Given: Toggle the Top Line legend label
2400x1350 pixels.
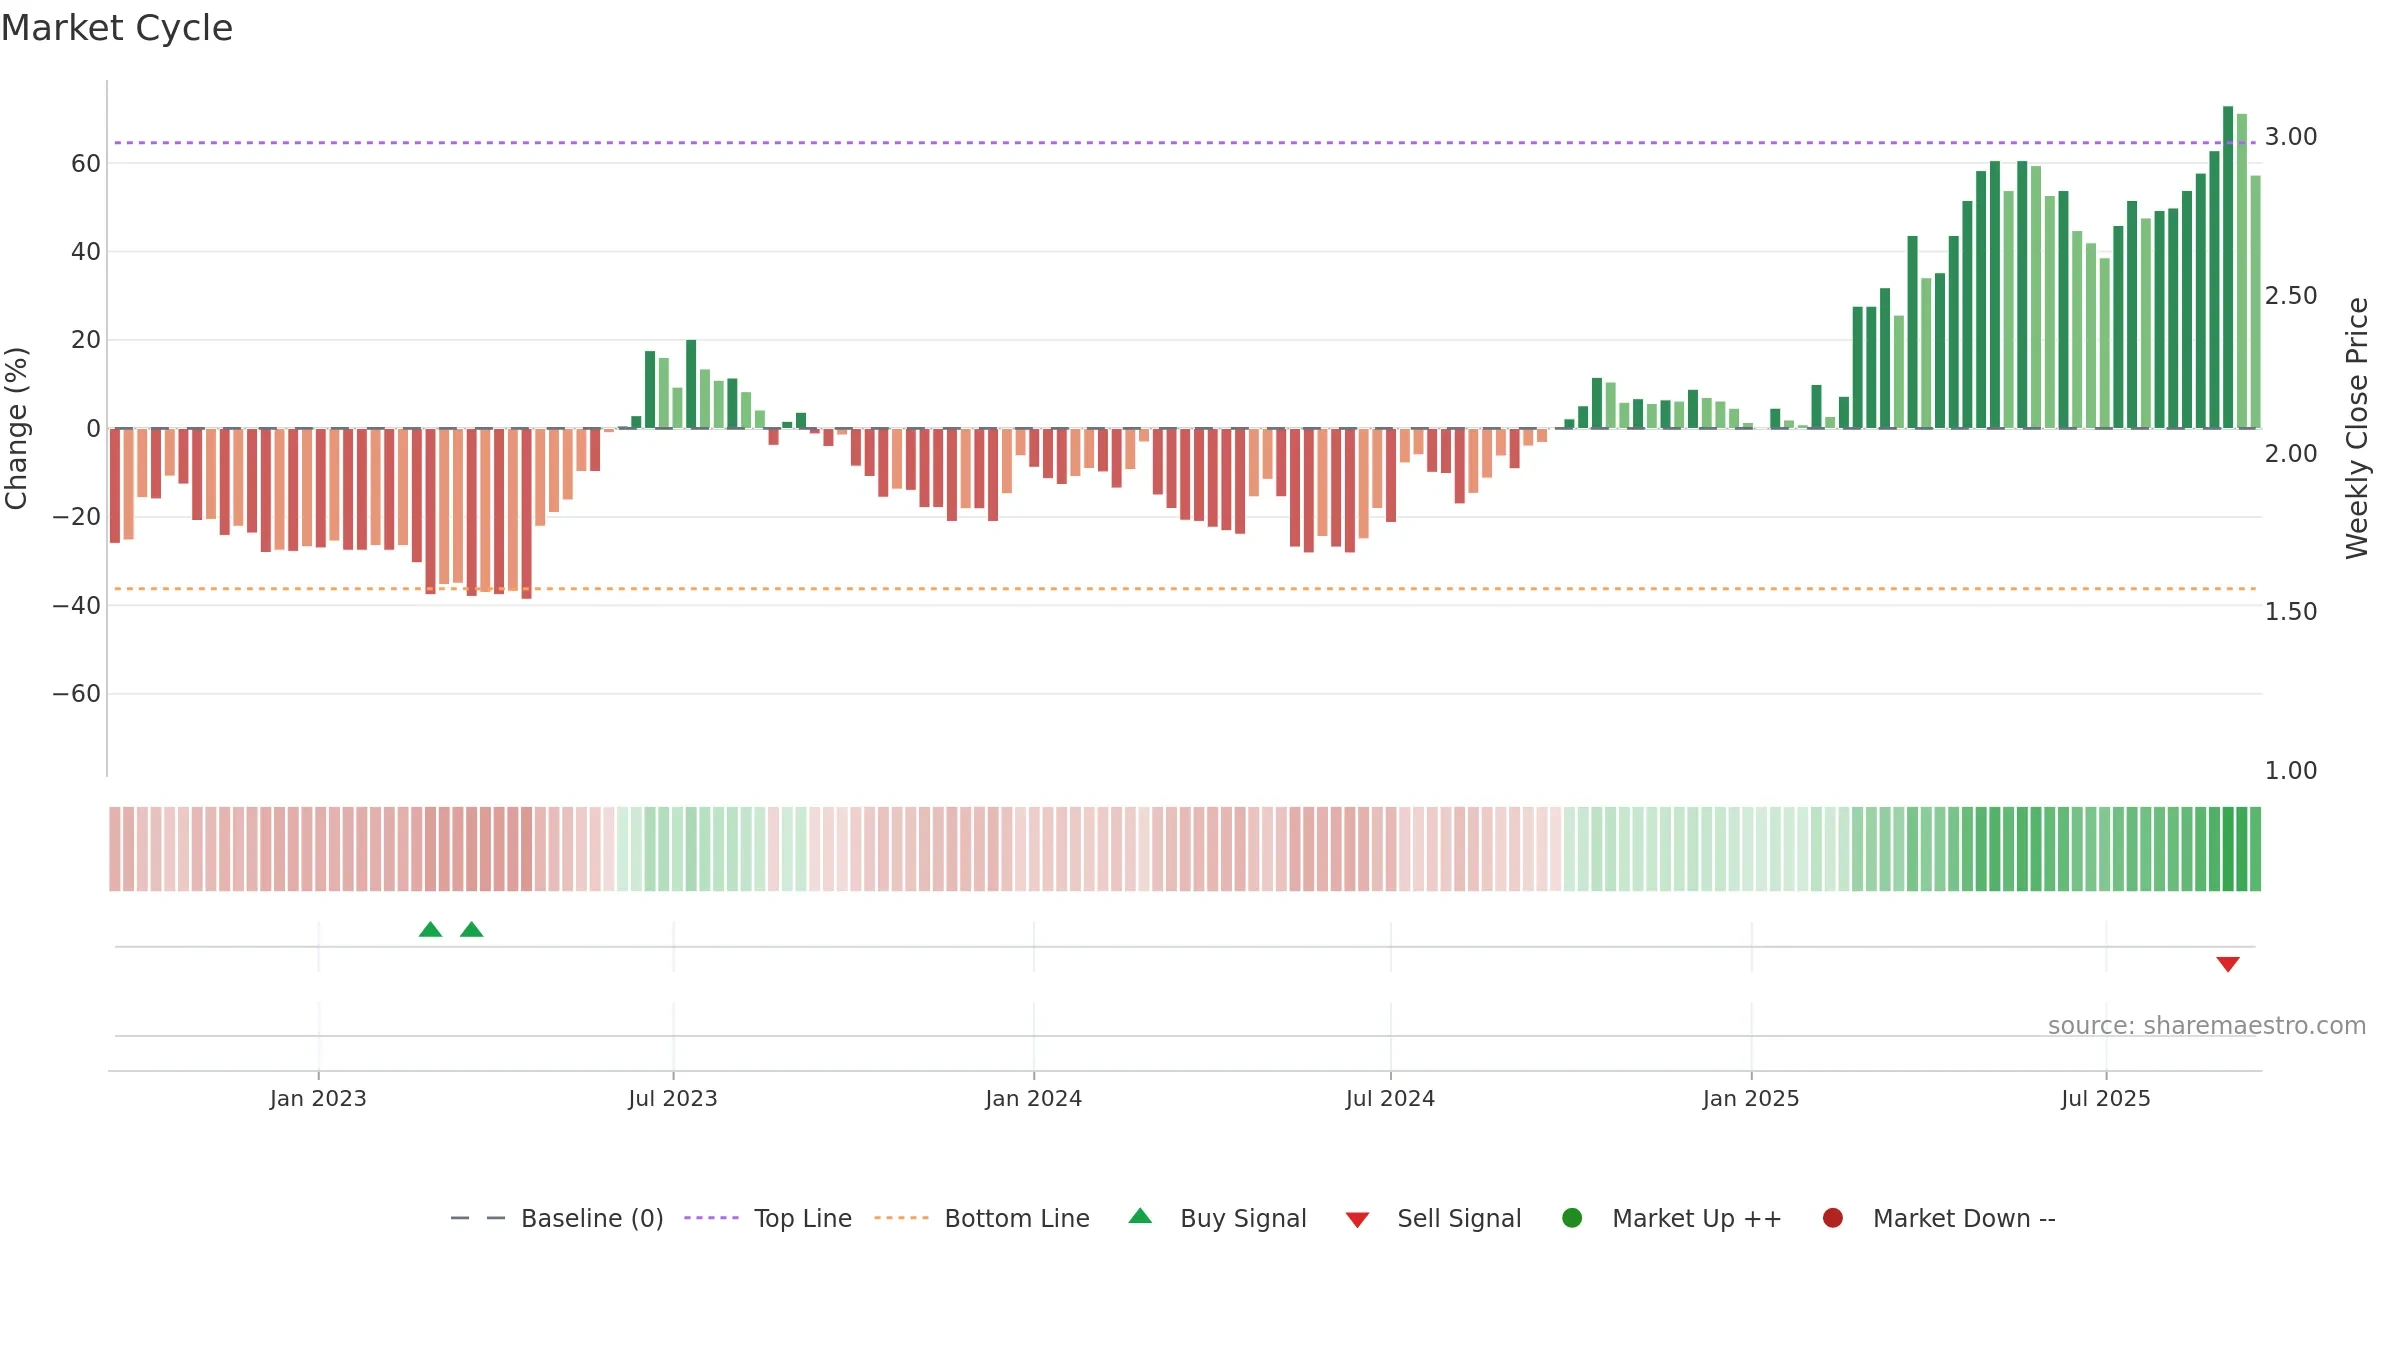Looking at the screenshot, I should click(x=803, y=1219).
